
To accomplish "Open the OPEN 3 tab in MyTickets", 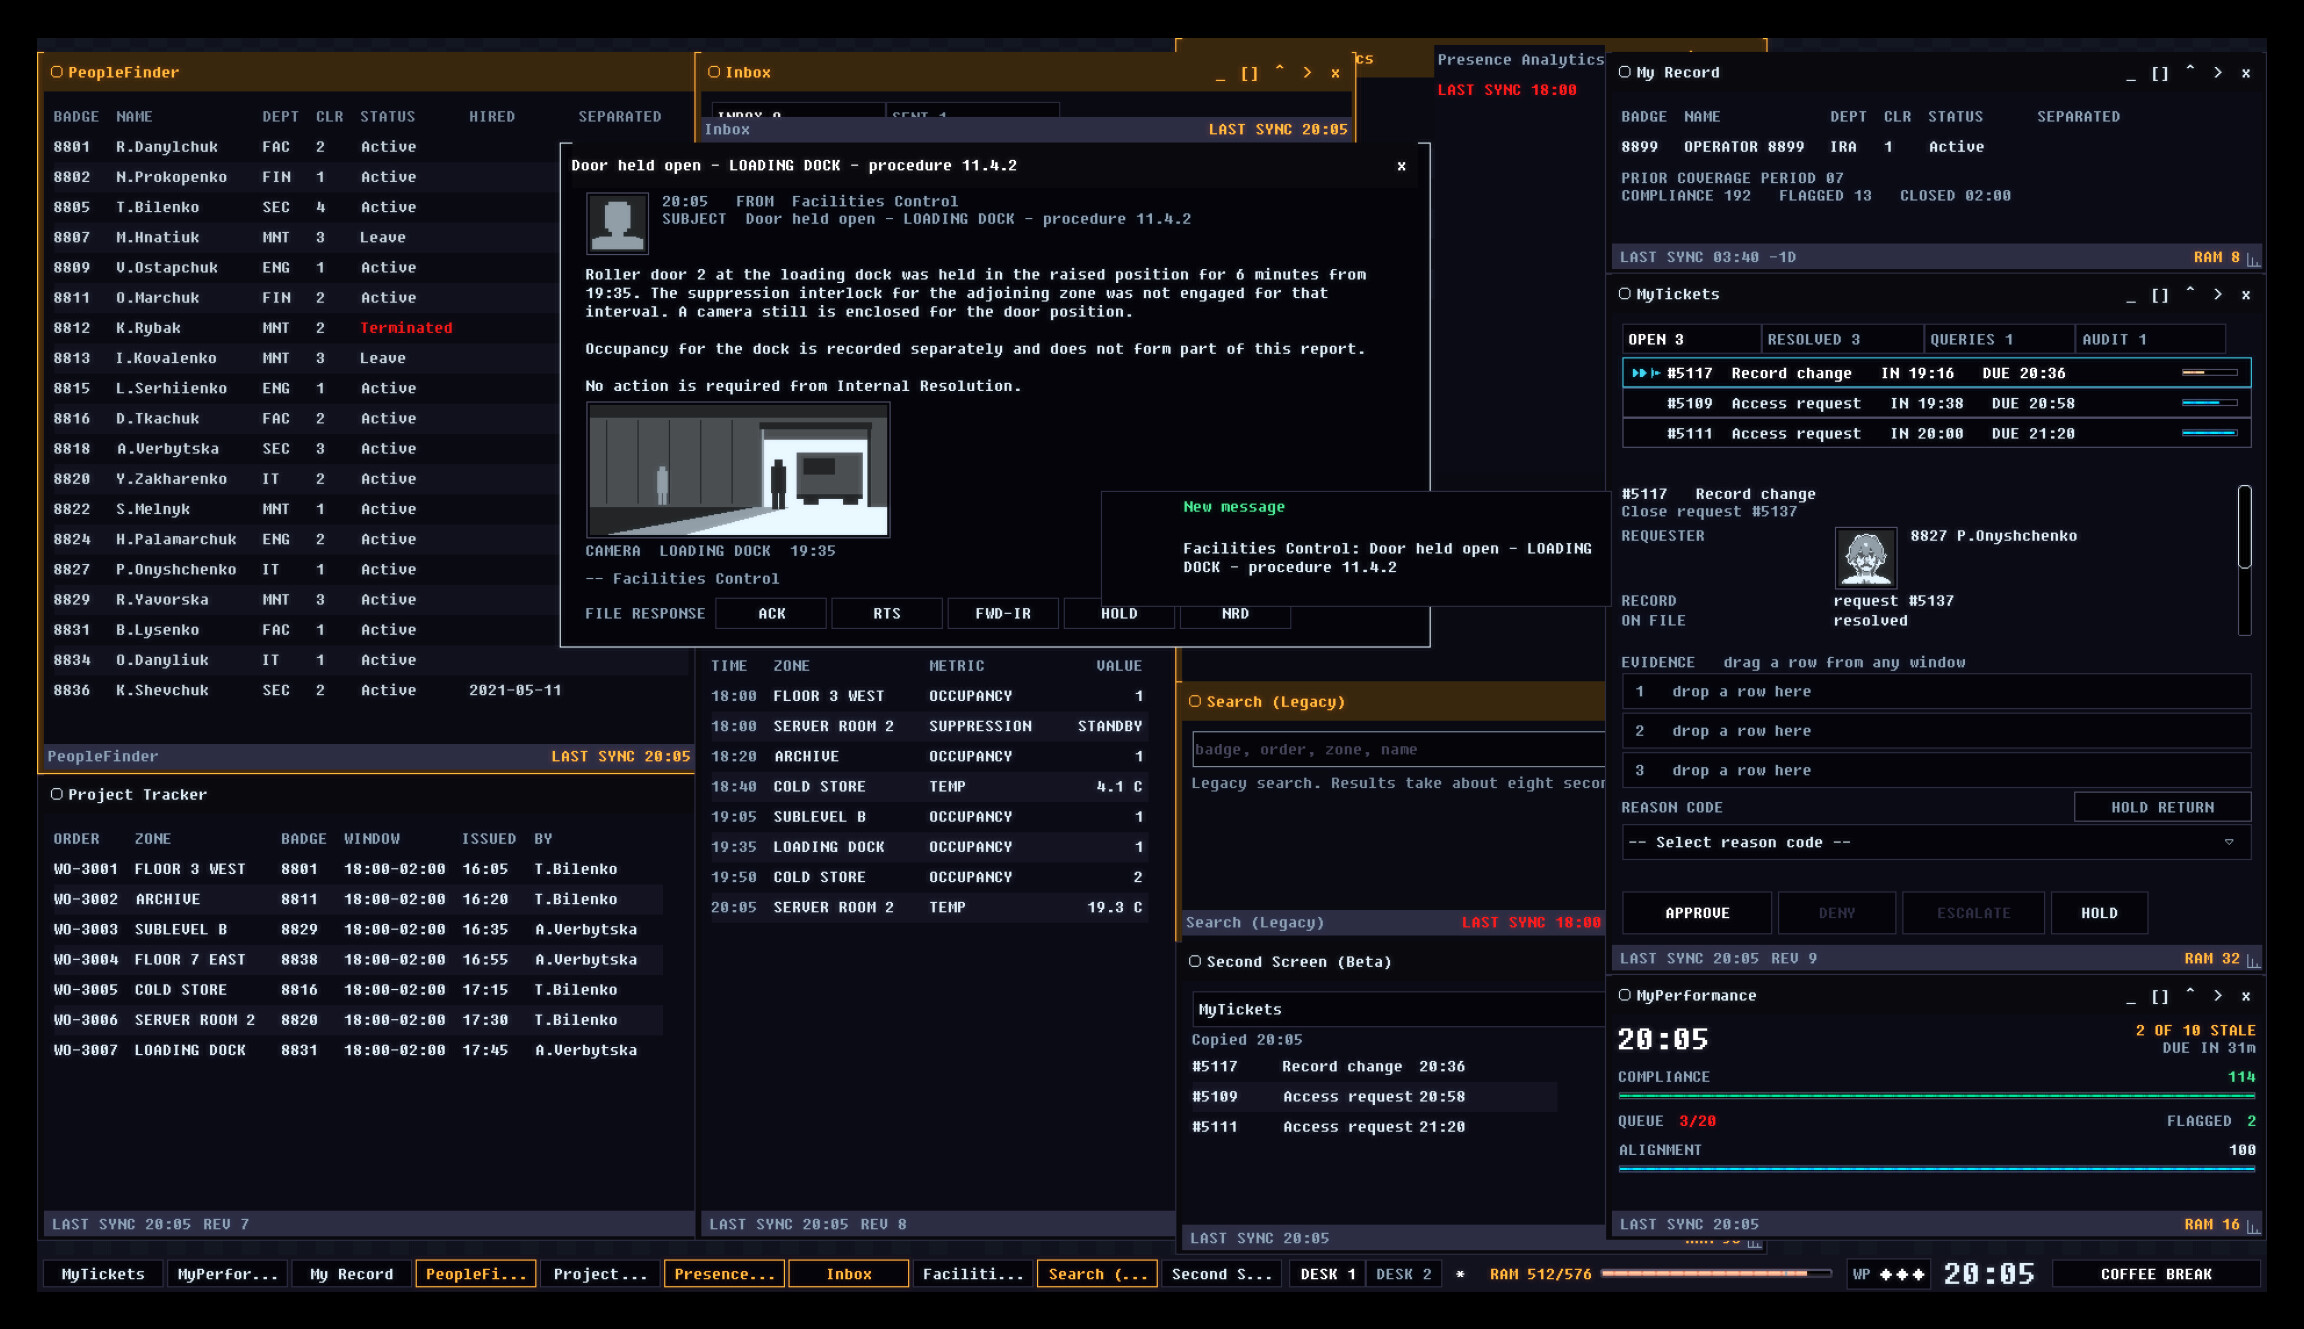I will point(1691,339).
